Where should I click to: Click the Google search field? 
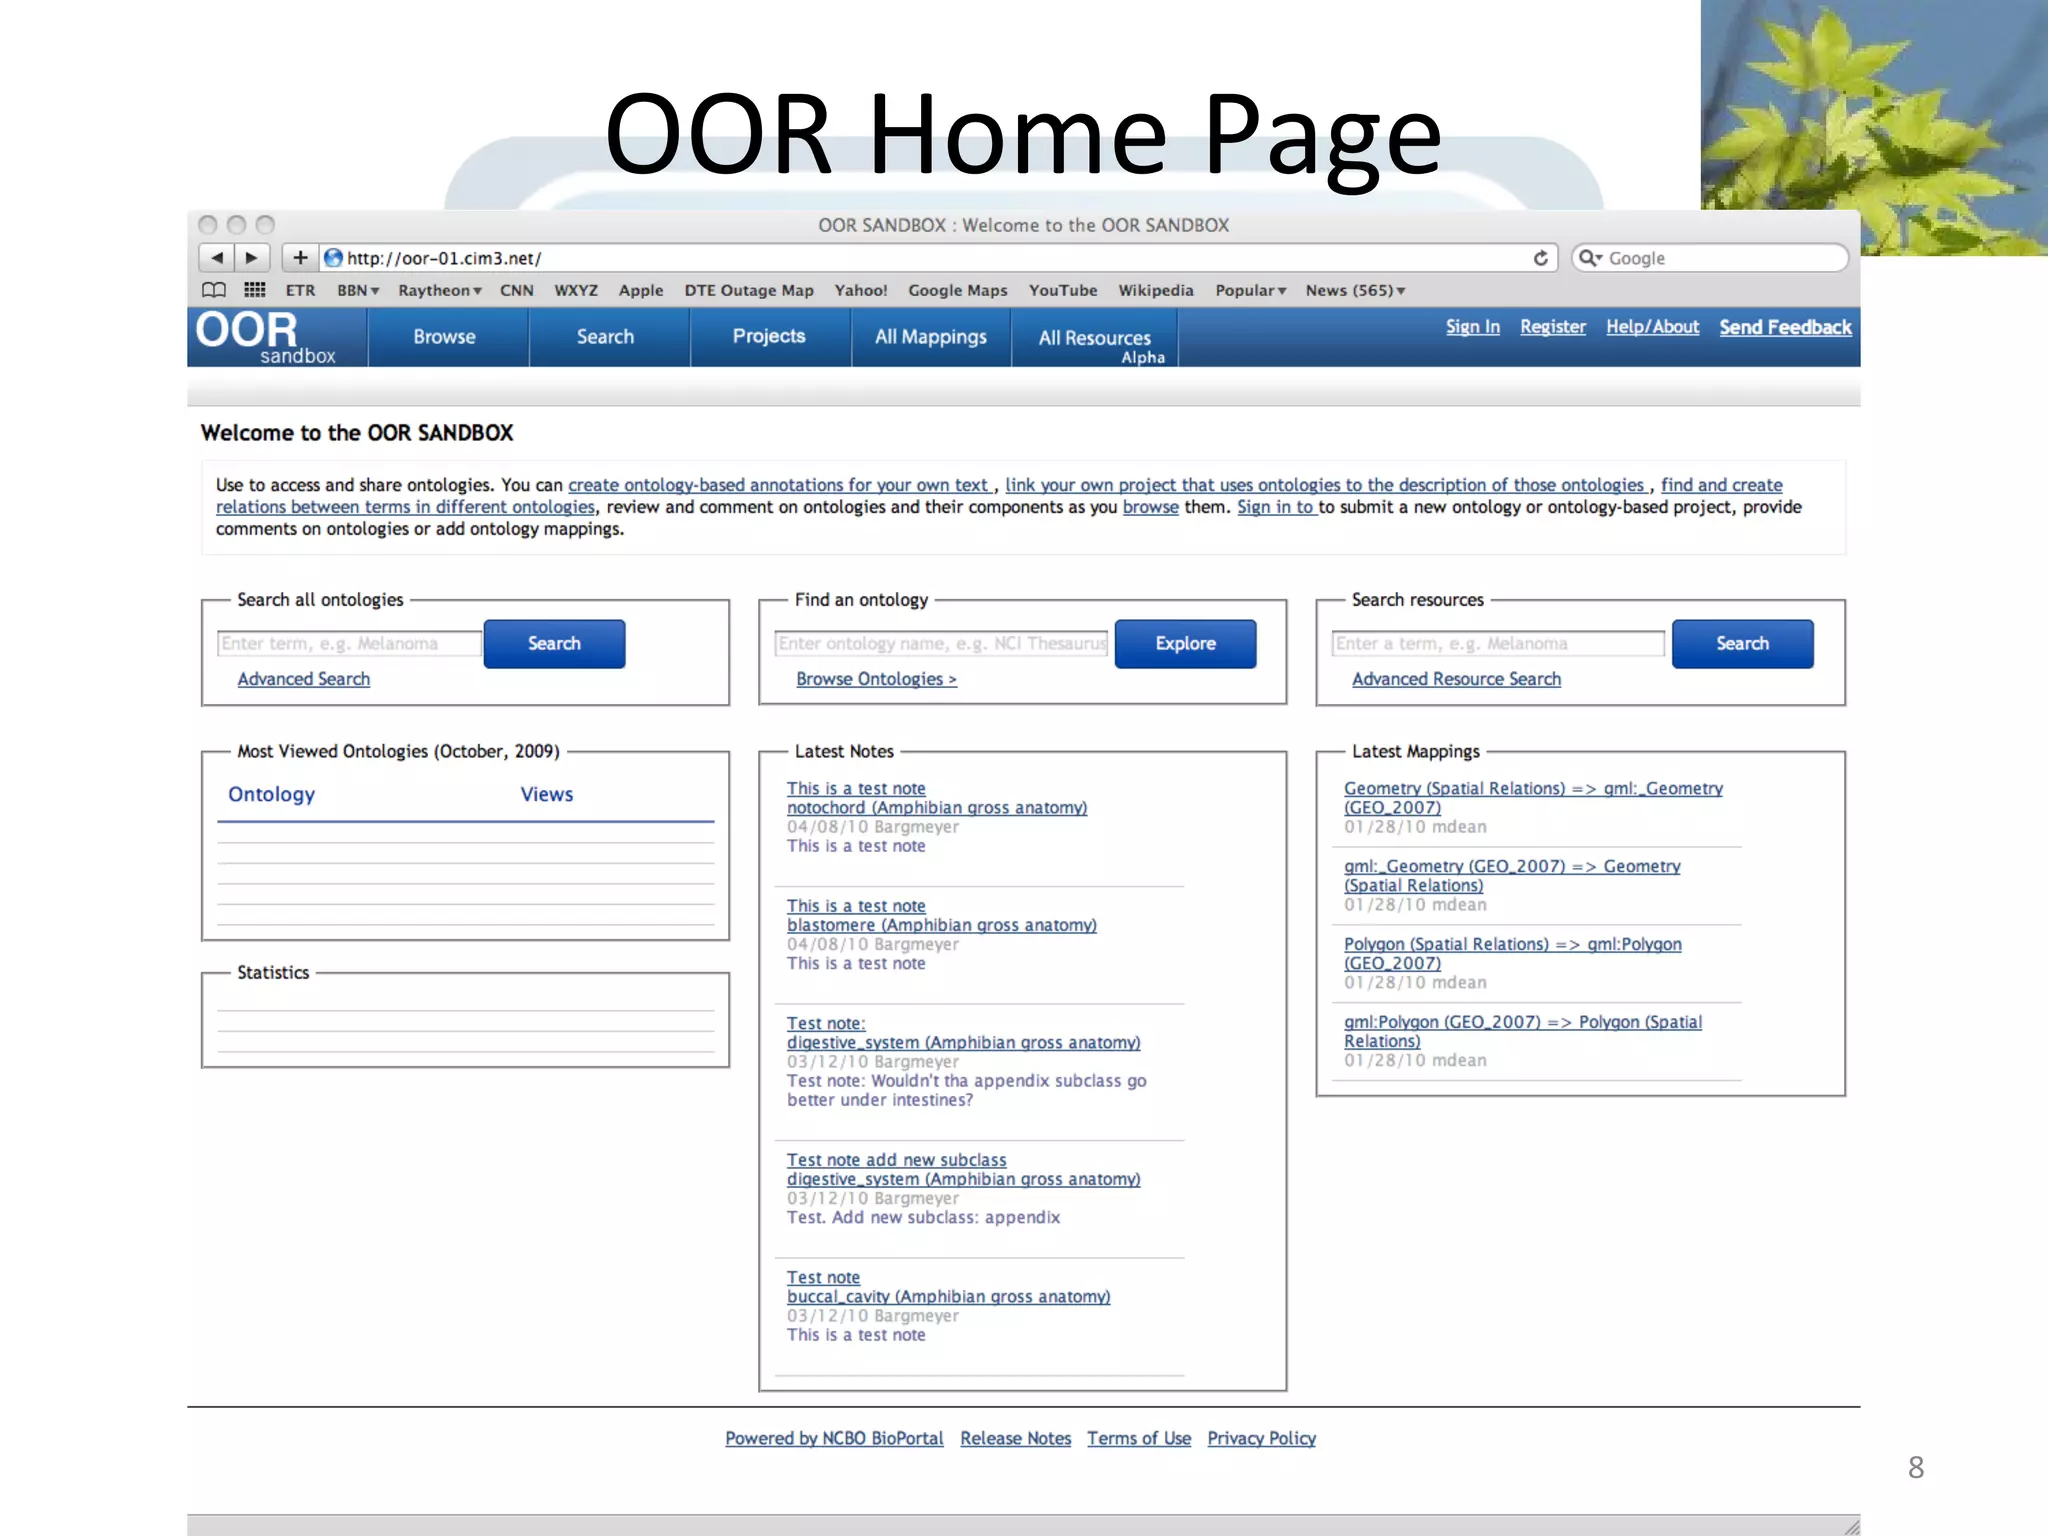click(x=1710, y=258)
